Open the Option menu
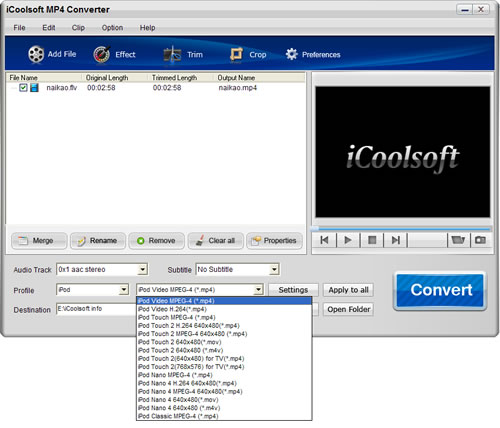Screen dimensions: 500x428 [112, 28]
